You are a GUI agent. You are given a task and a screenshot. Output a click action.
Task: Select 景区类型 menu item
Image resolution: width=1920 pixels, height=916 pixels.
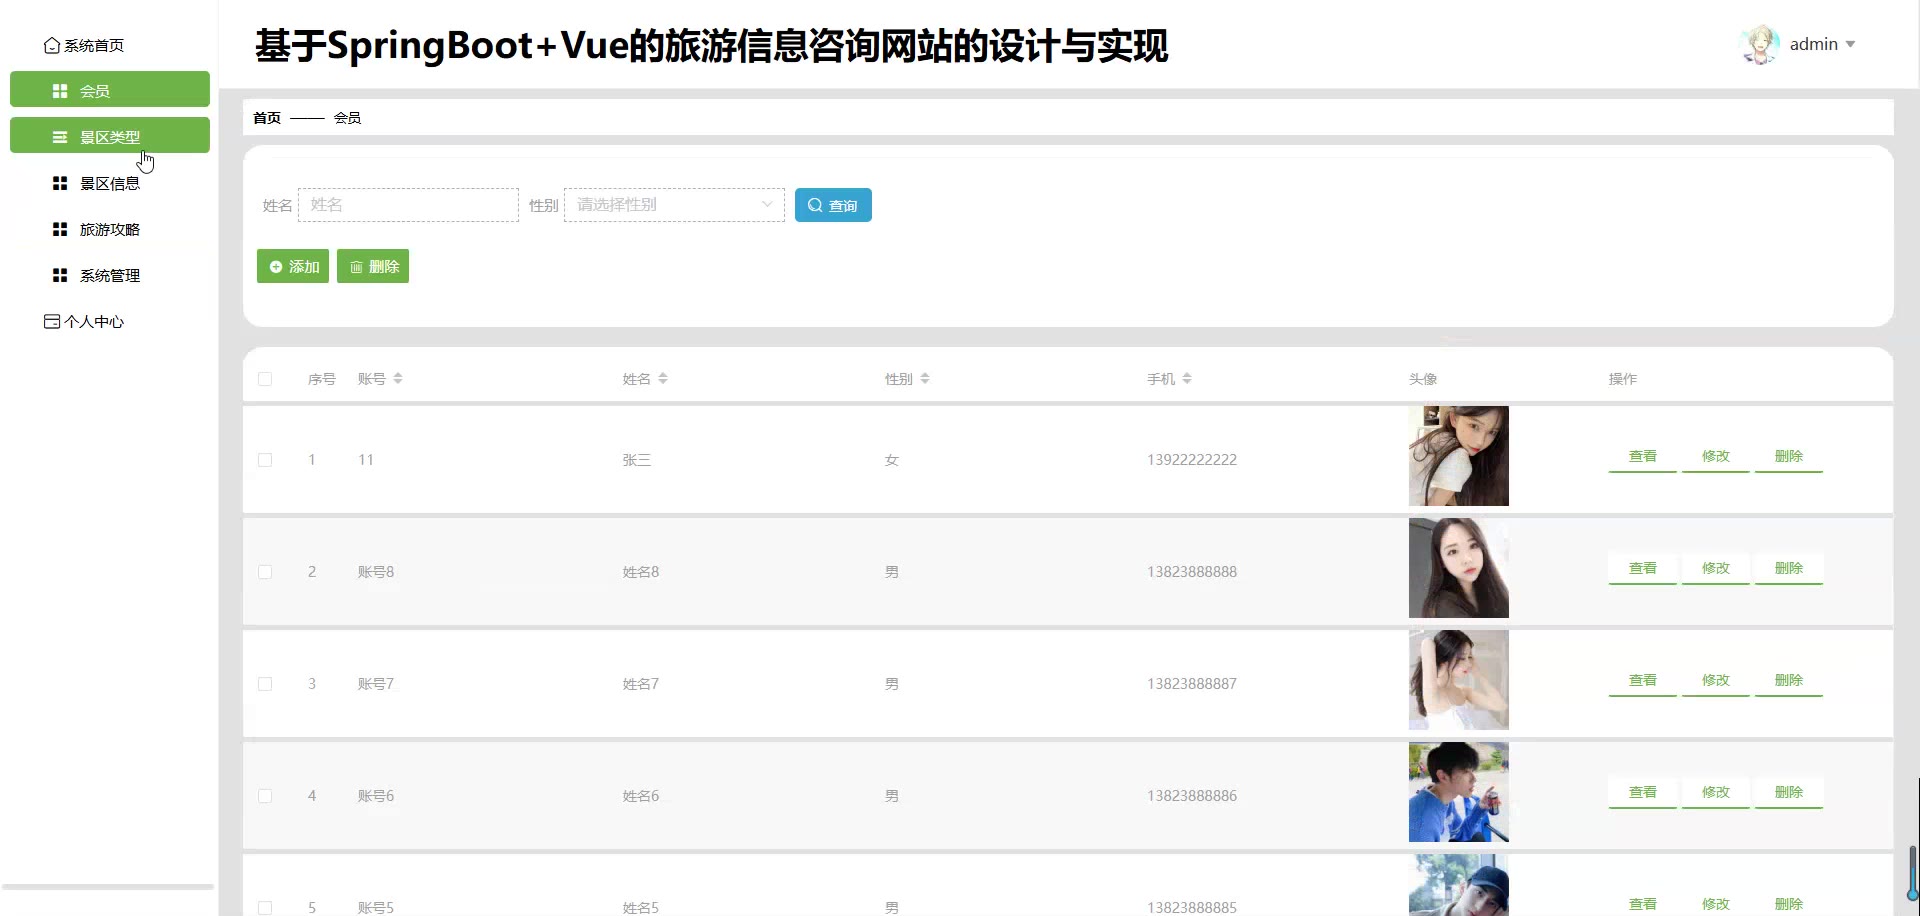pyautogui.click(x=110, y=135)
